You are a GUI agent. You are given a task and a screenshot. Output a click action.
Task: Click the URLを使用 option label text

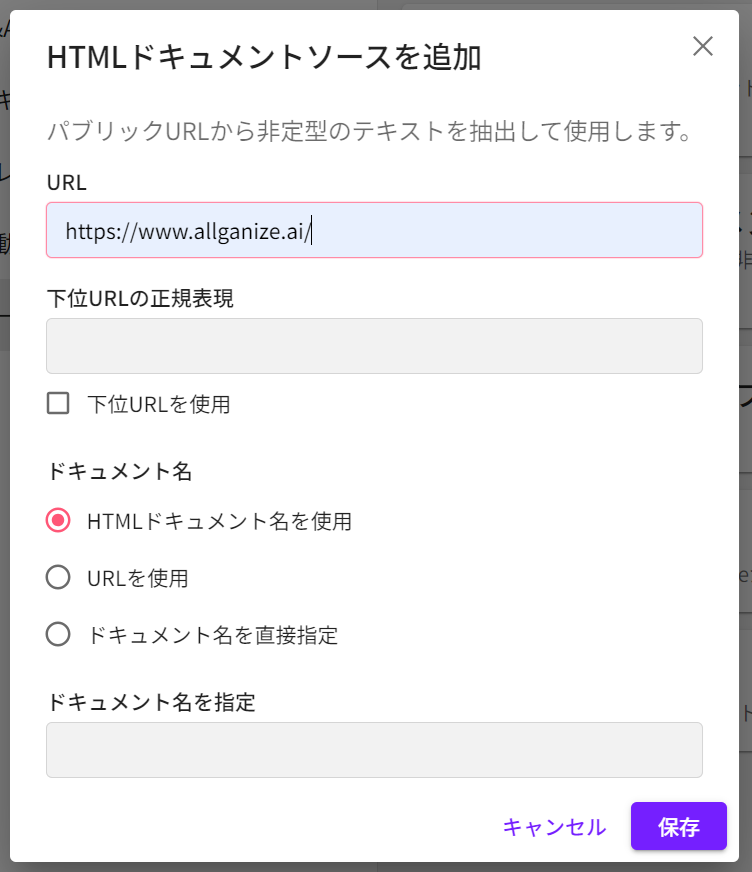point(137,578)
